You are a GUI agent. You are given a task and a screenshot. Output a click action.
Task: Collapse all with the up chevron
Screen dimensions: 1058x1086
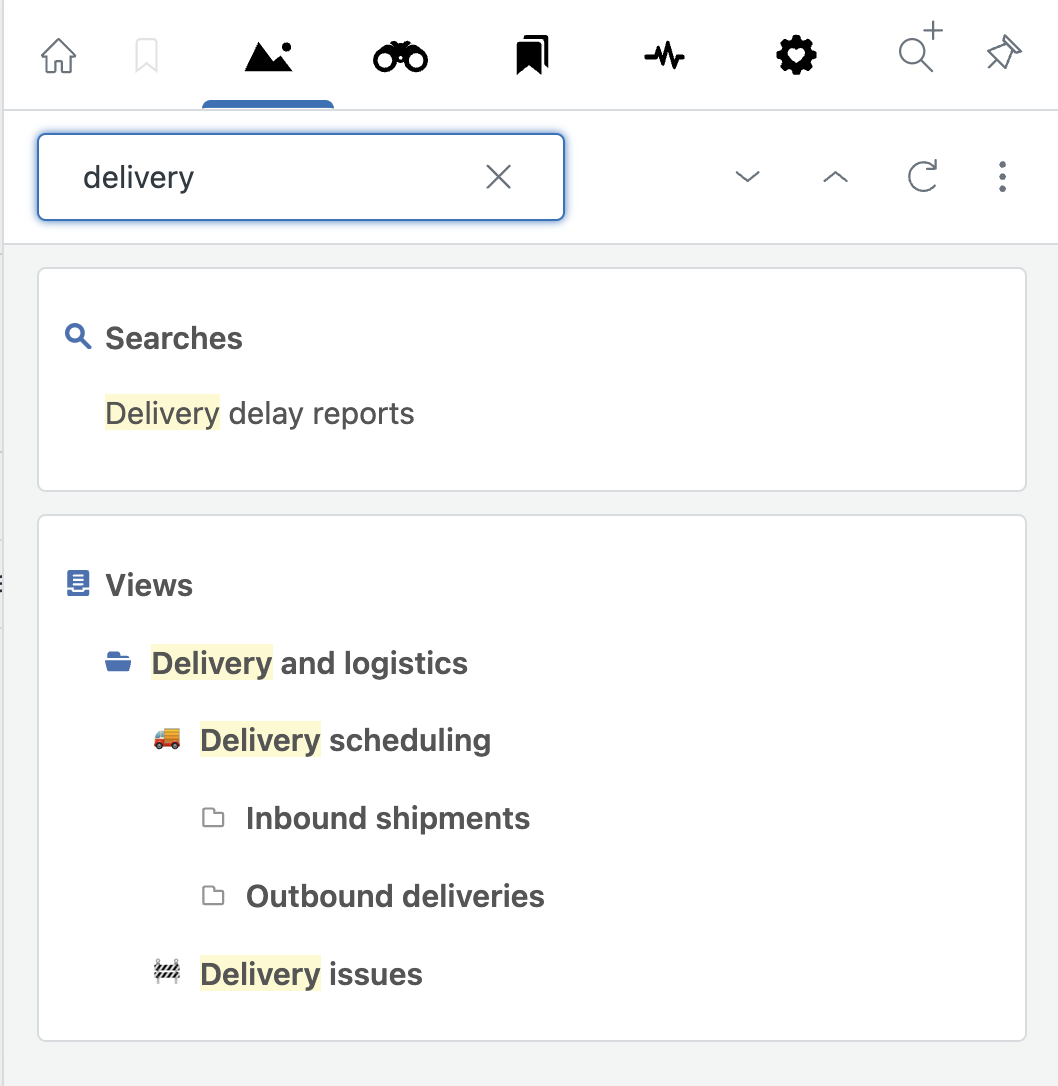click(x=835, y=177)
